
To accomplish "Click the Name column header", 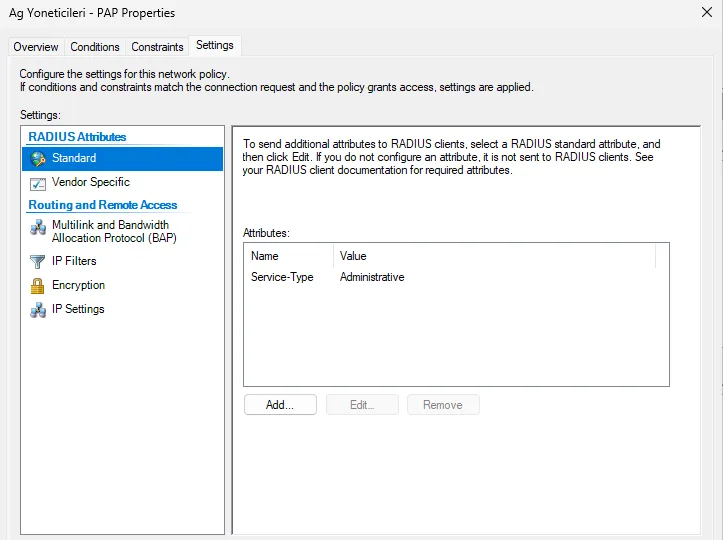I will [x=289, y=256].
